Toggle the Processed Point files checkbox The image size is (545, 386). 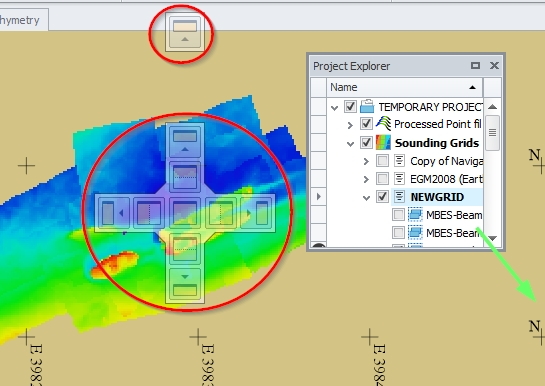click(366, 124)
